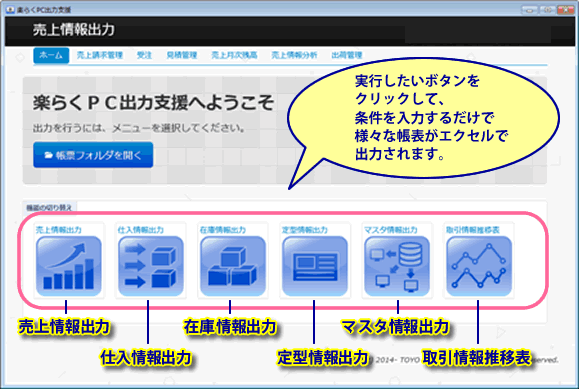The height and width of the screenshot is (389, 579).
Task: Switch to the 売上情報分析 tab
Action: click(x=294, y=55)
